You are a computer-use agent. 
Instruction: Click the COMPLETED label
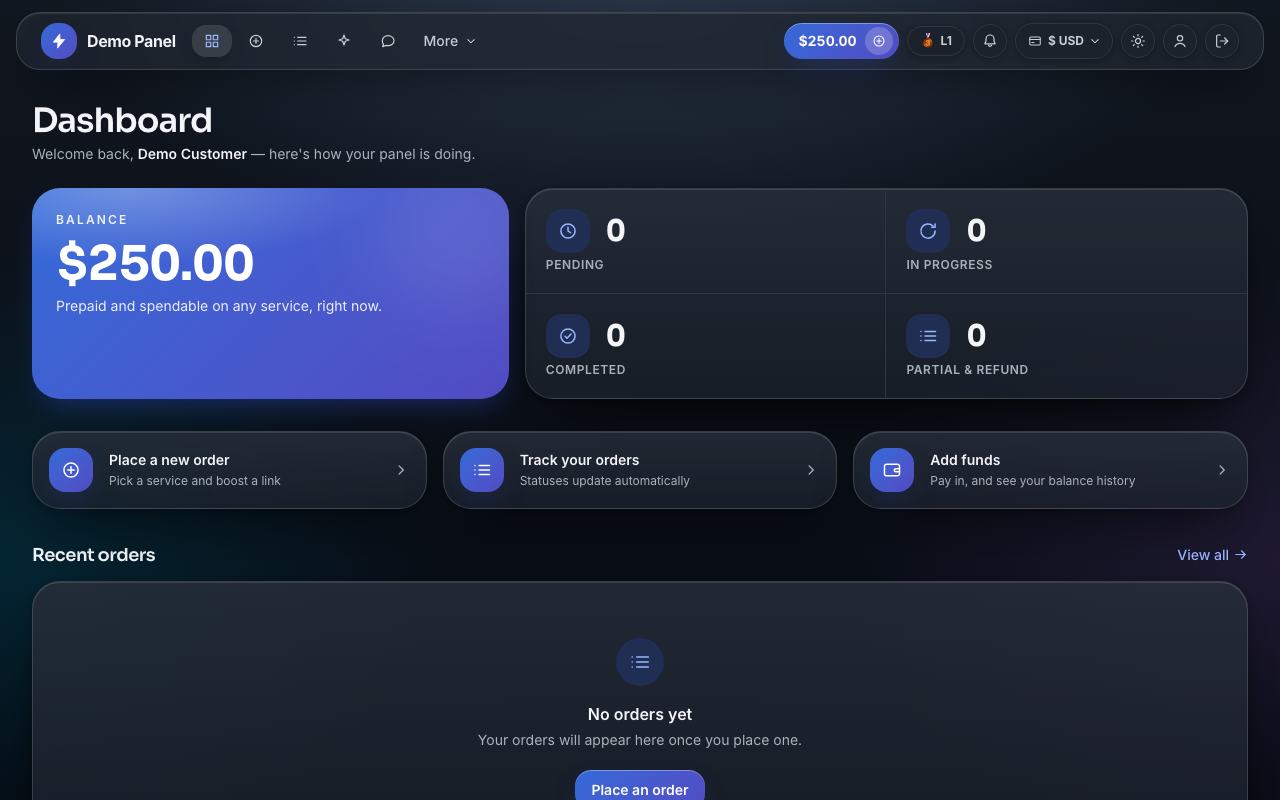(x=586, y=370)
